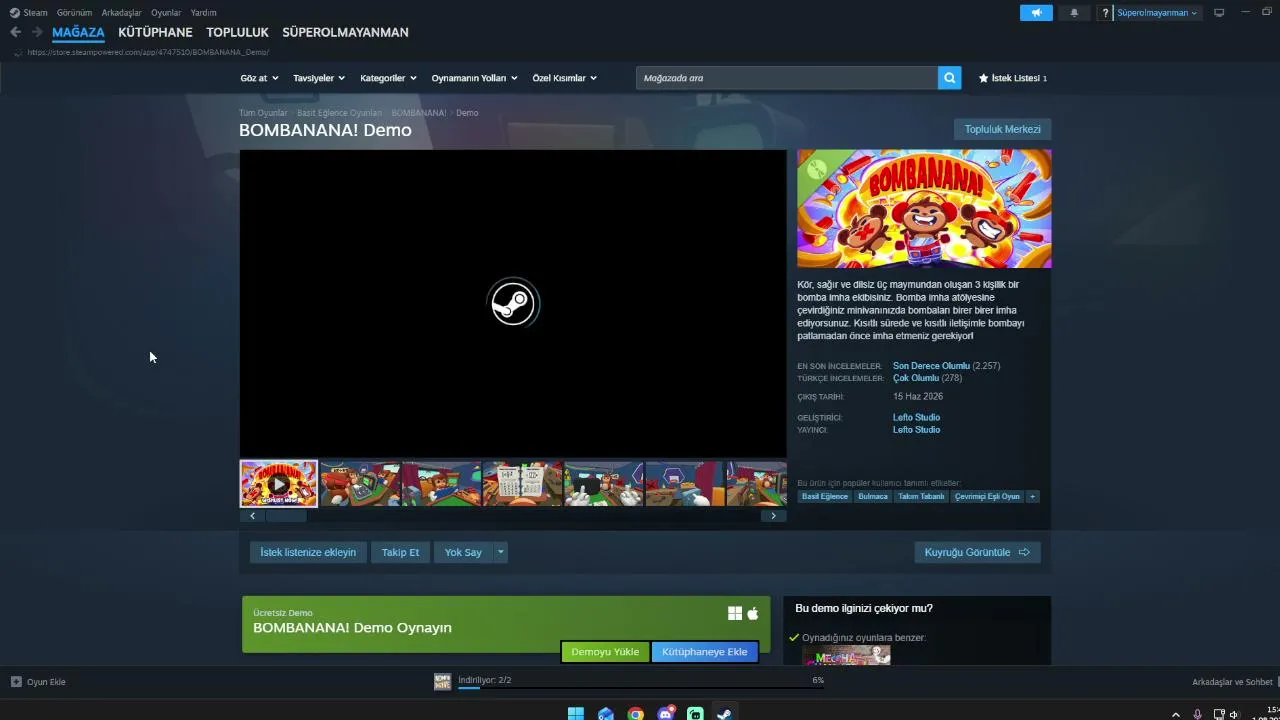Click the Steam loading logo in player
The image size is (1280, 720).
click(x=513, y=304)
